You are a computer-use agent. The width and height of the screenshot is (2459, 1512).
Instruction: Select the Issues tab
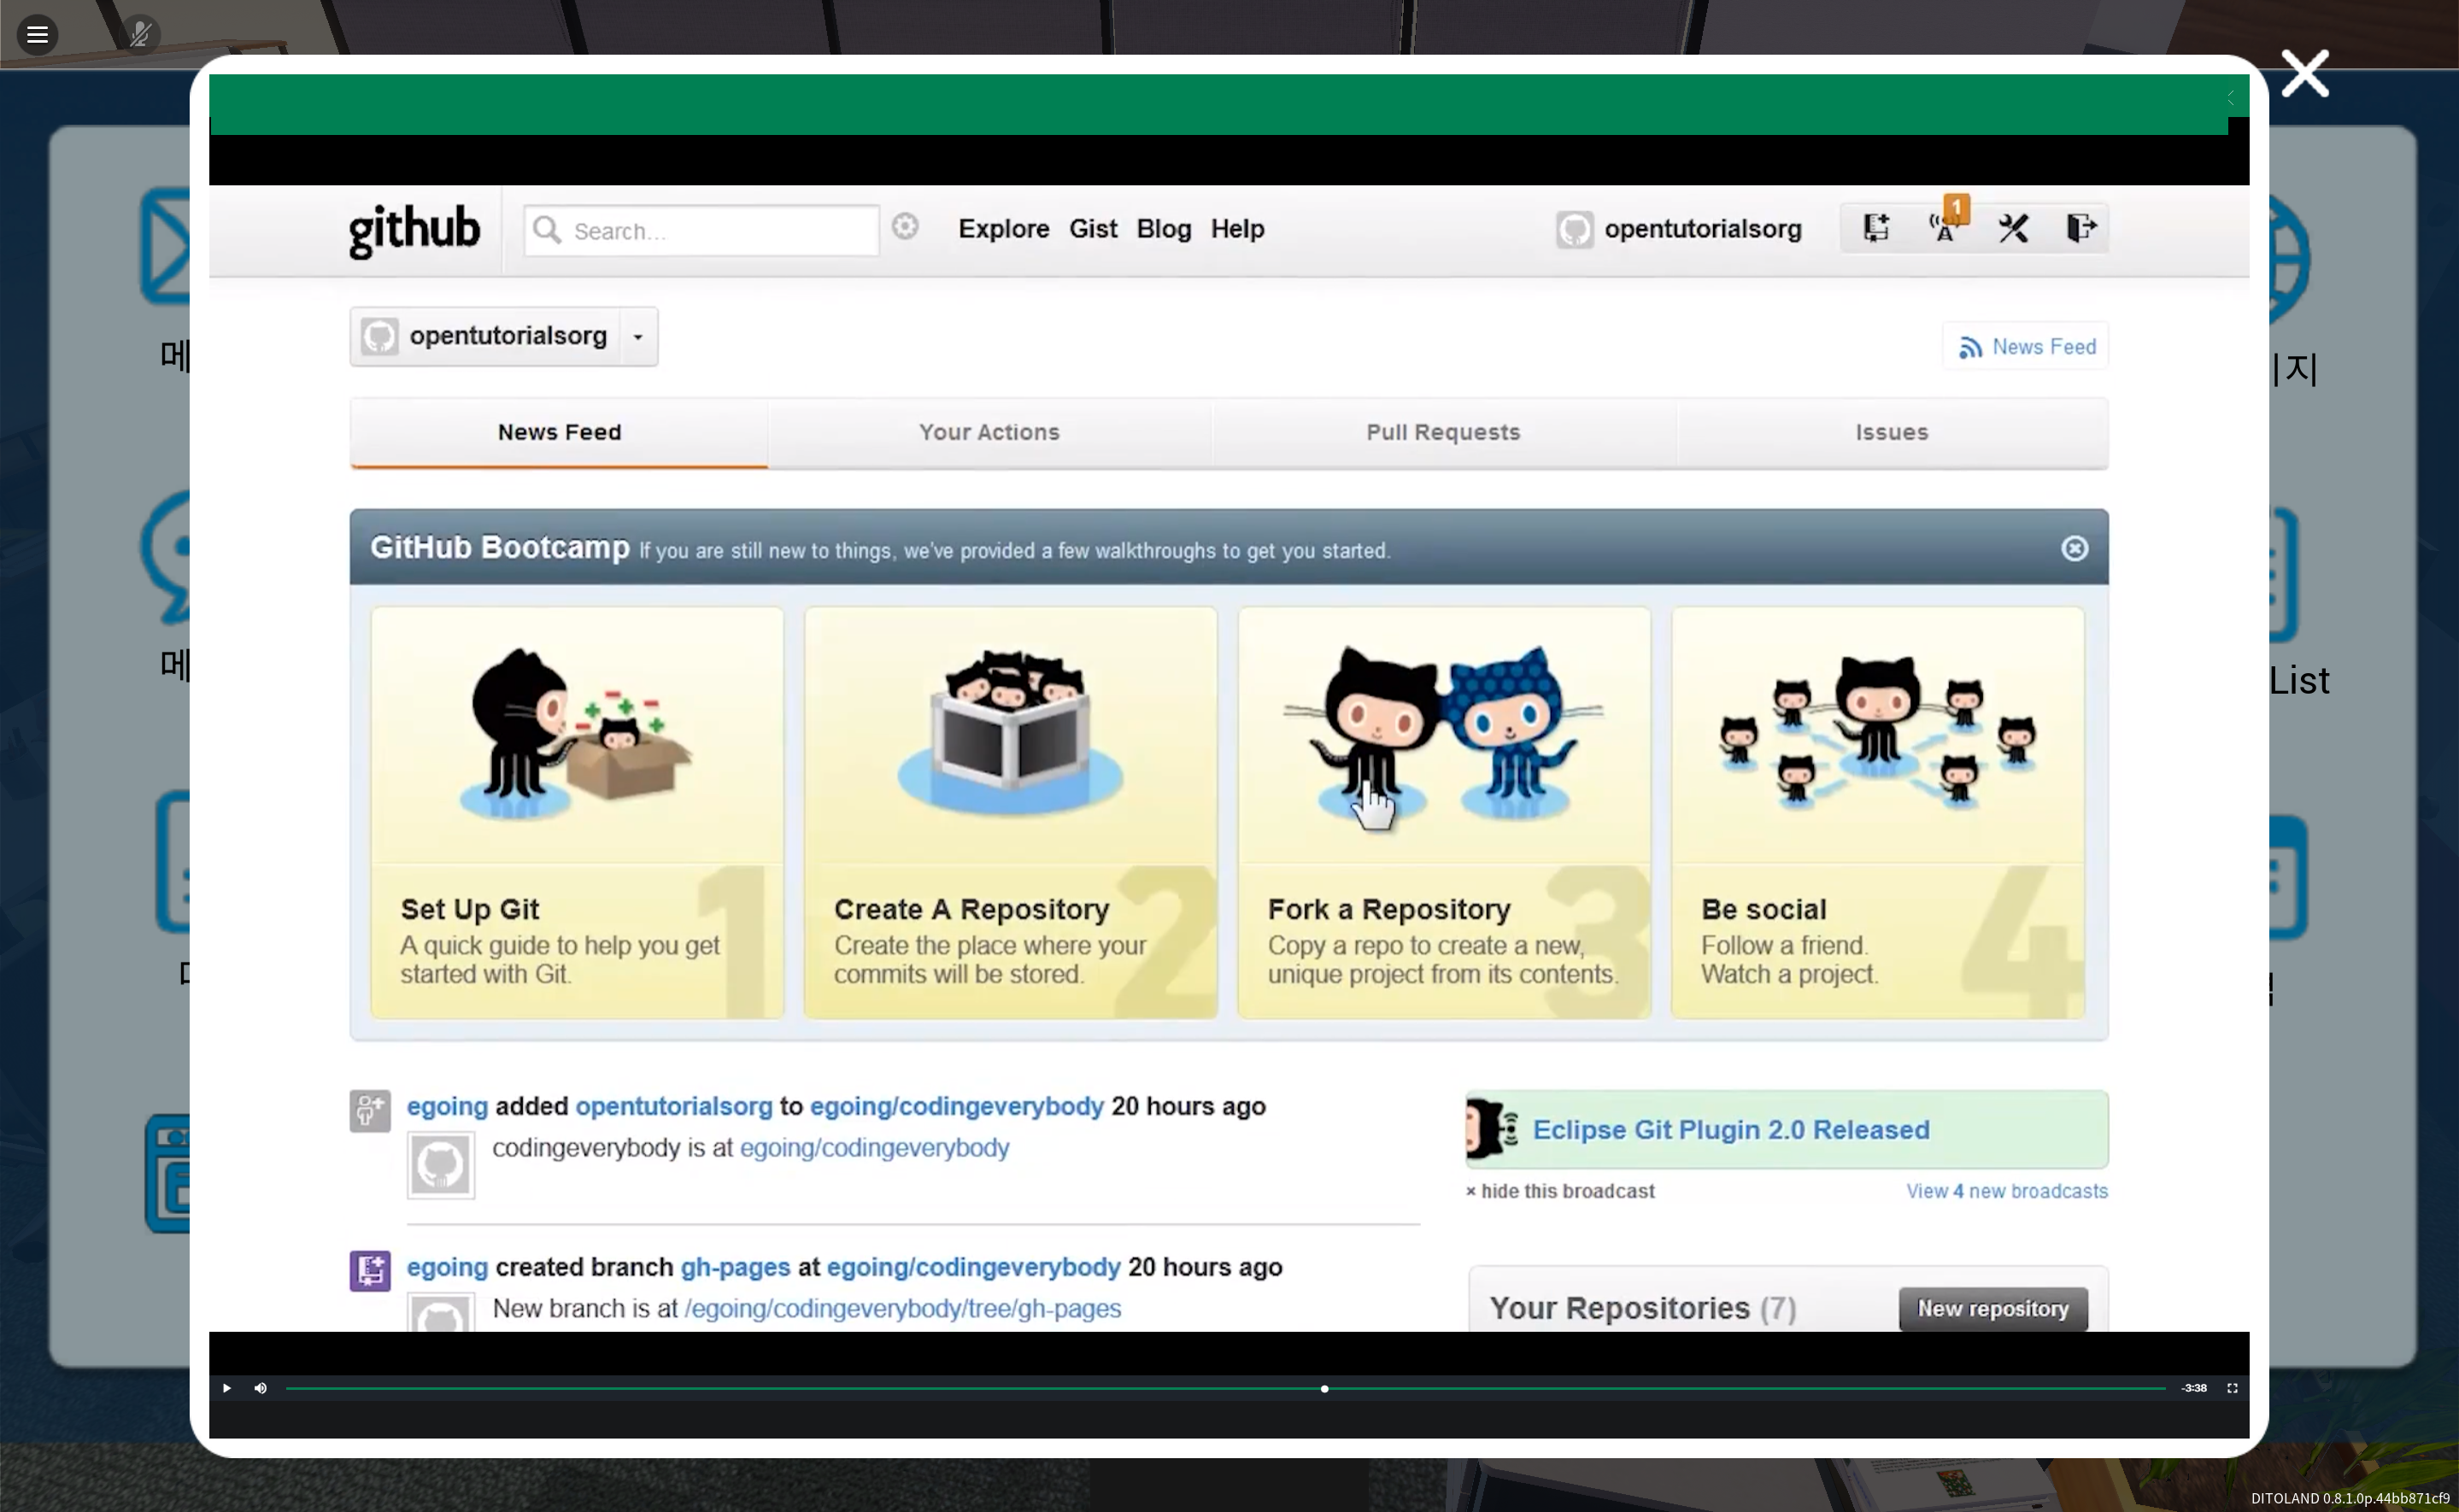point(1891,432)
